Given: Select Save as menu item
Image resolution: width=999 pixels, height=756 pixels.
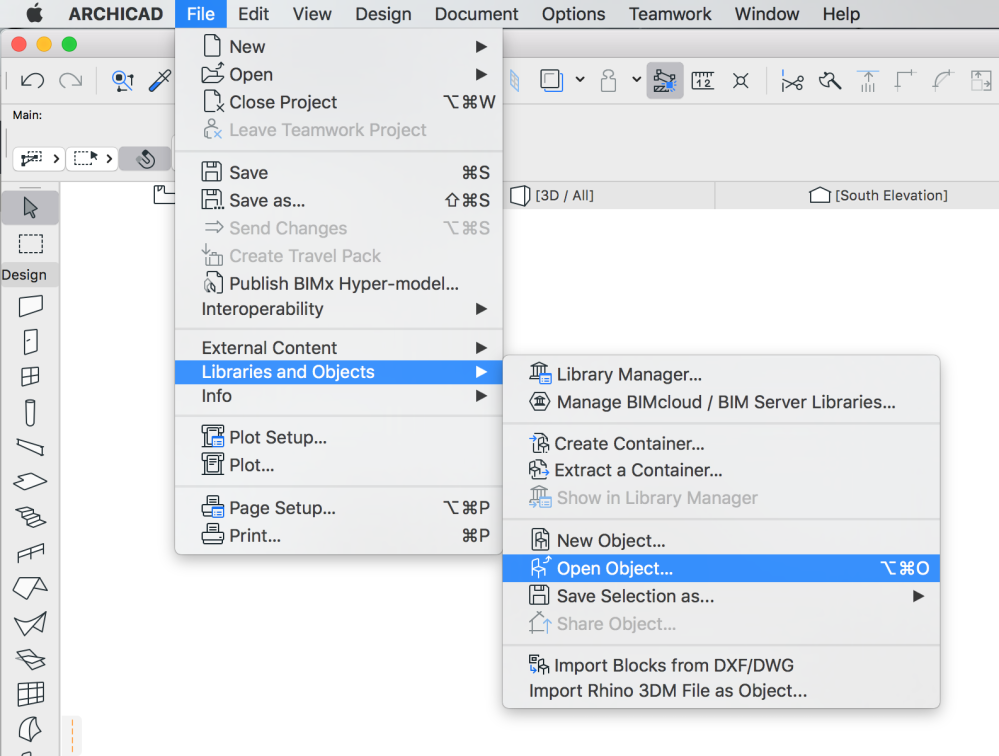Looking at the screenshot, I should coord(339,201).
